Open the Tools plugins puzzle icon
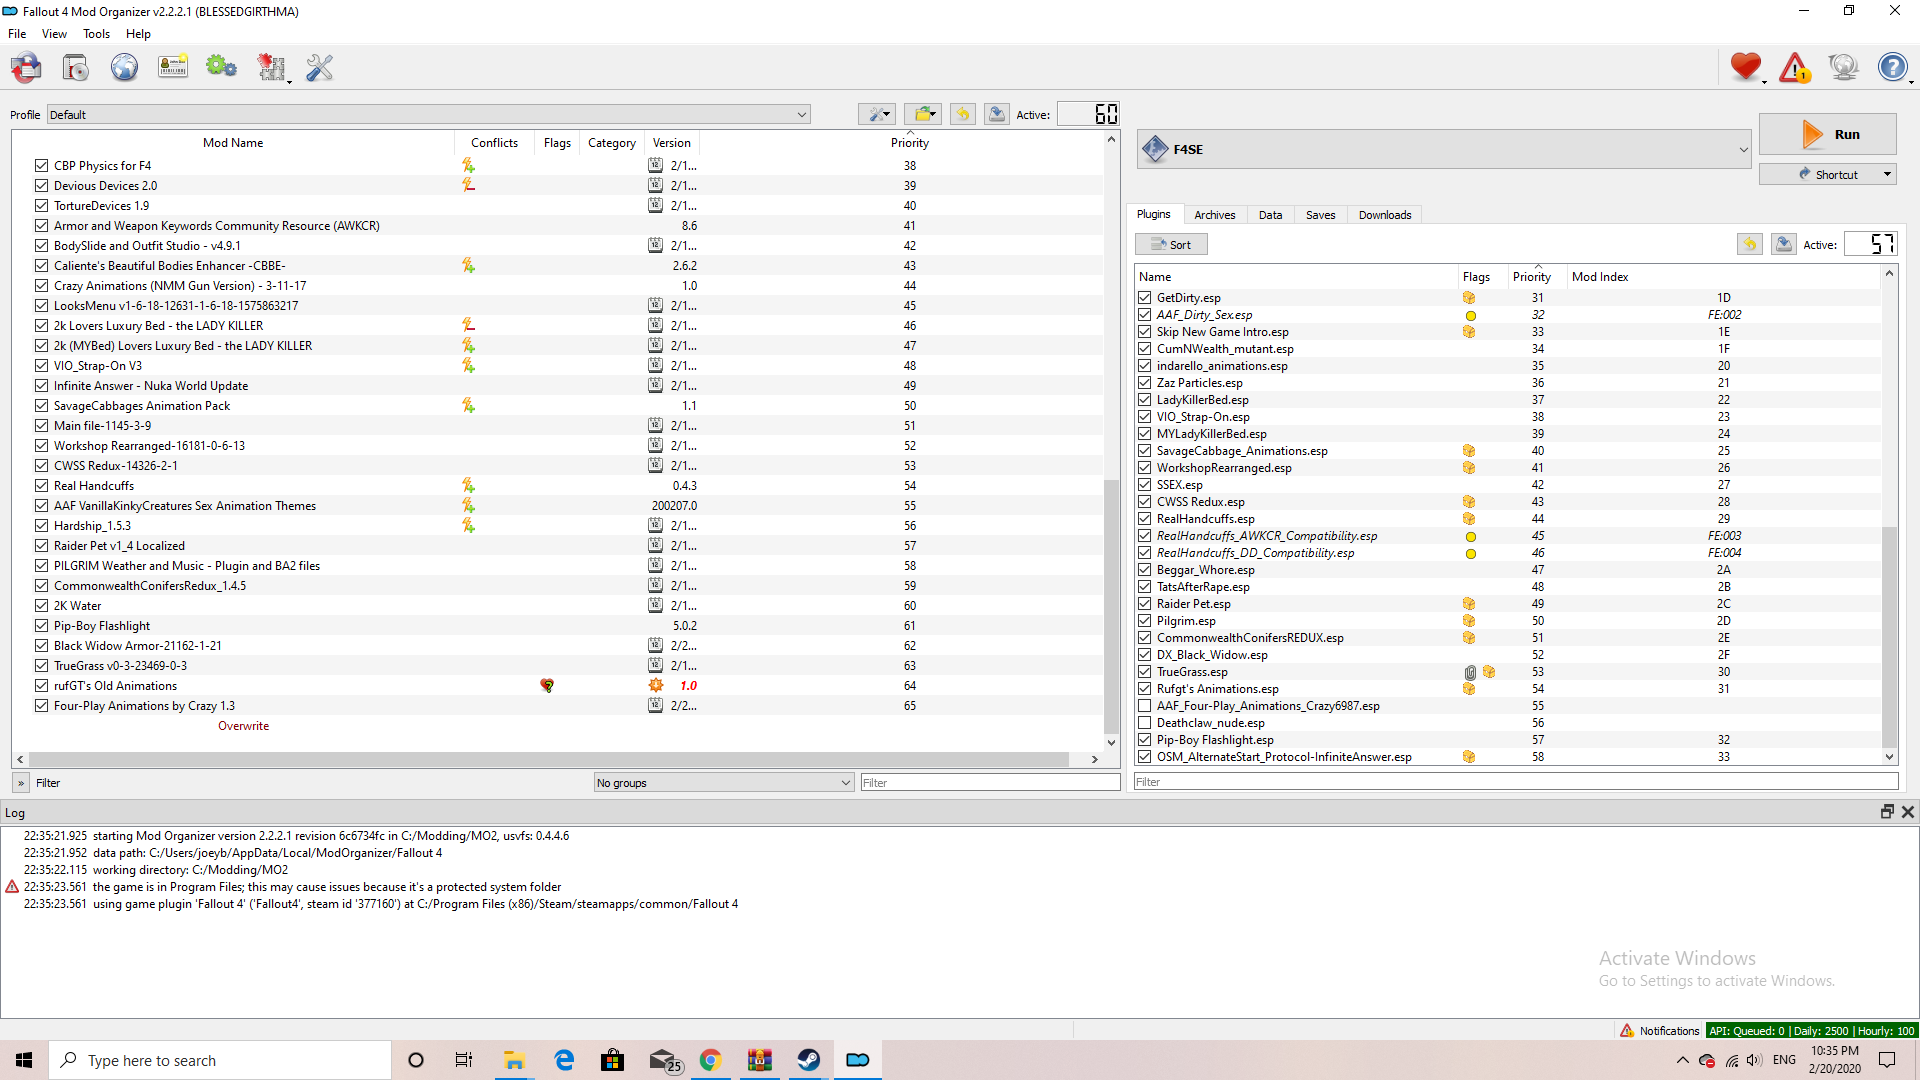 pyautogui.click(x=271, y=68)
